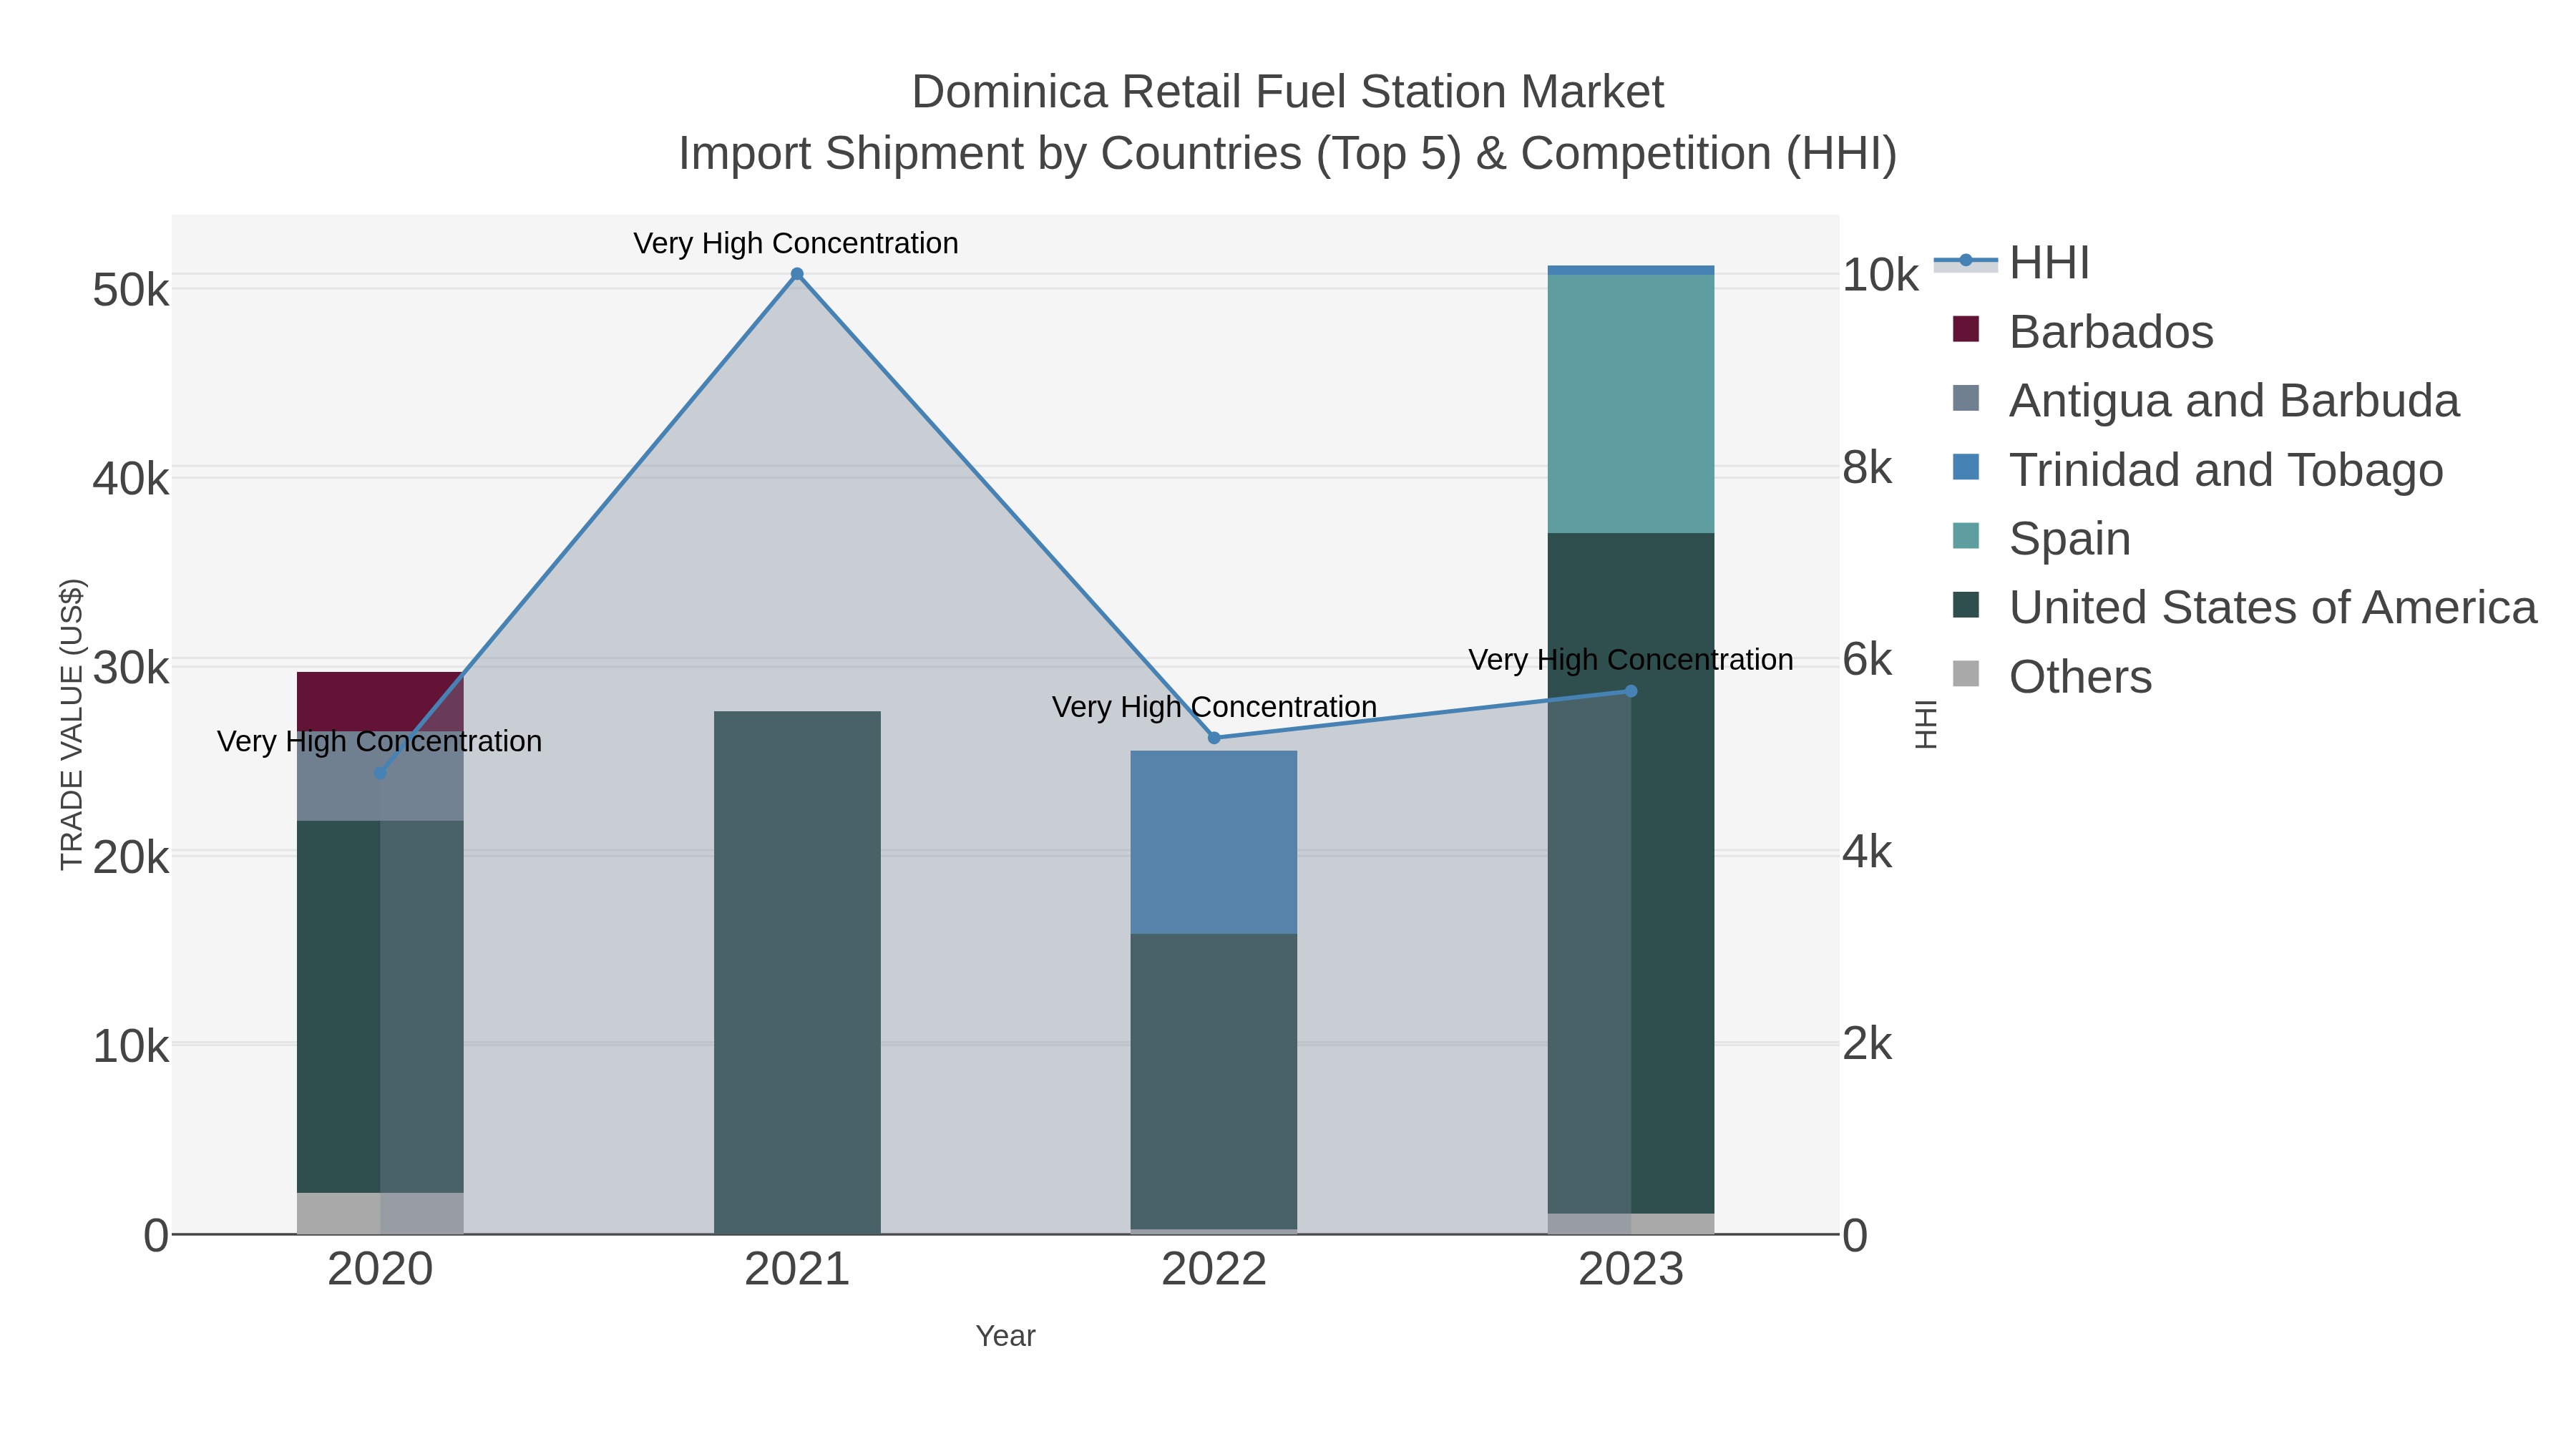Image resolution: width=2576 pixels, height=1449 pixels.
Task: Click the 2023 'Very High Concentration' annotation
Action: (1631, 660)
